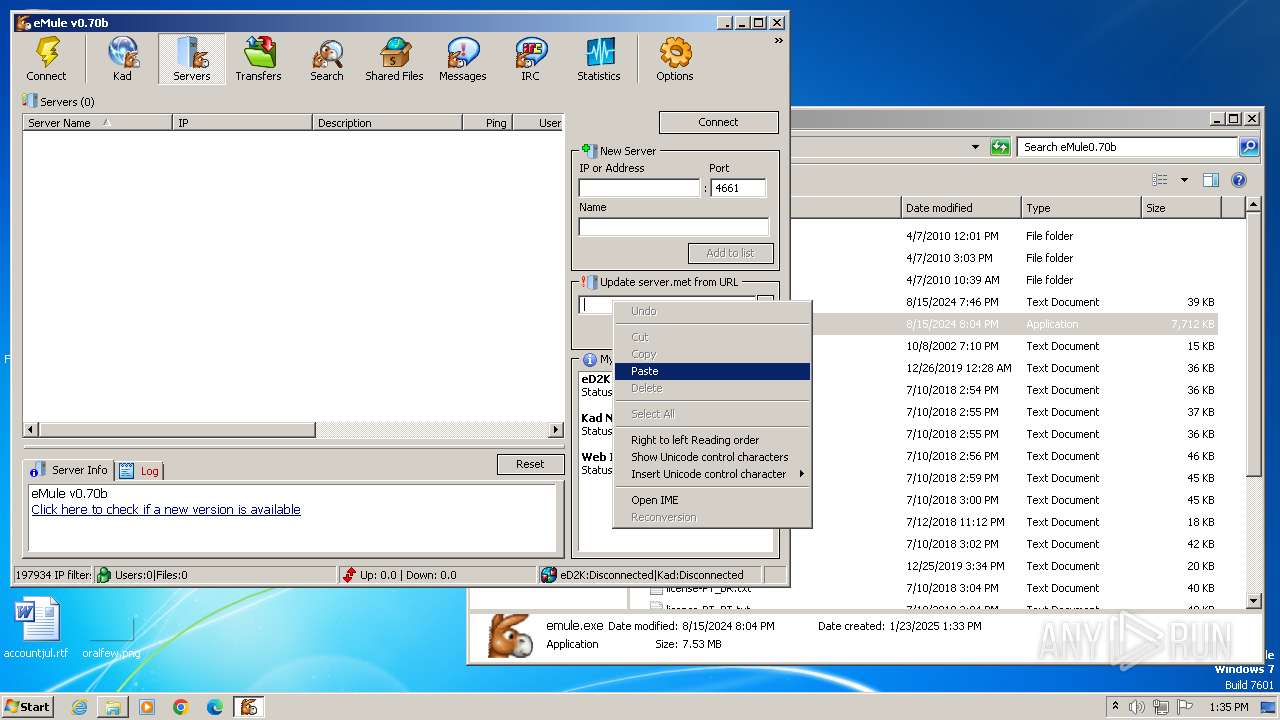This screenshot has height=720, width=1280.
Task: Open the Search view
Action: pyautogui.click(x=326, y=59)
